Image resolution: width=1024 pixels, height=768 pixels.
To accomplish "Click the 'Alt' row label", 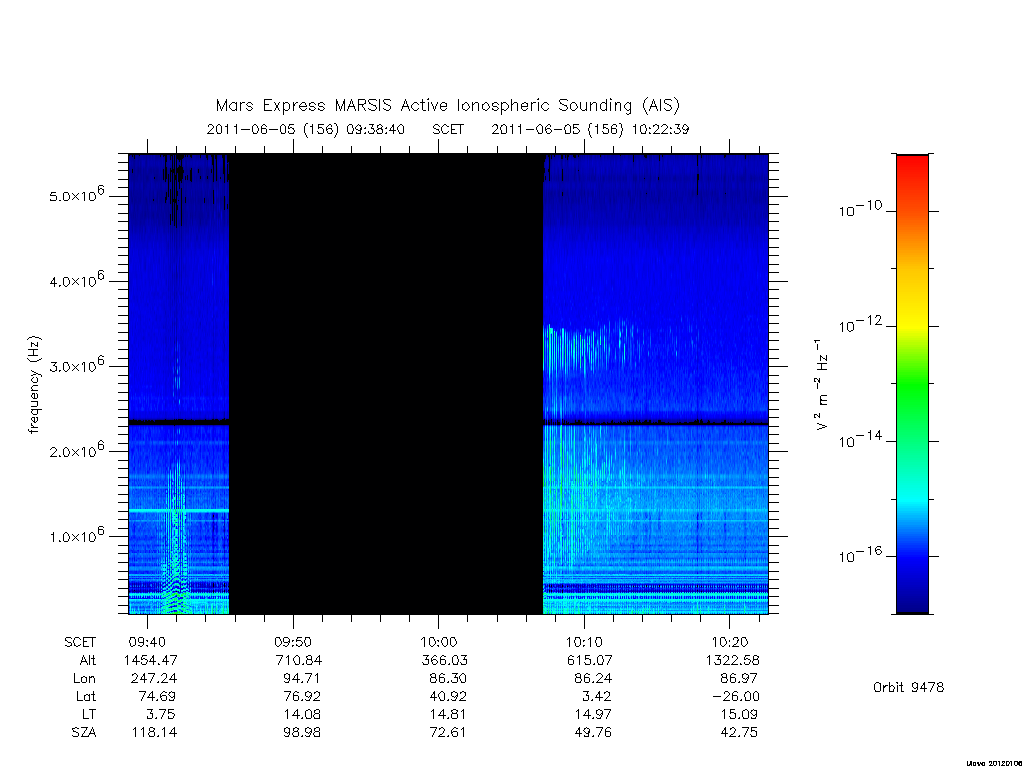I will pyautogui.click(x=88, y=660).
